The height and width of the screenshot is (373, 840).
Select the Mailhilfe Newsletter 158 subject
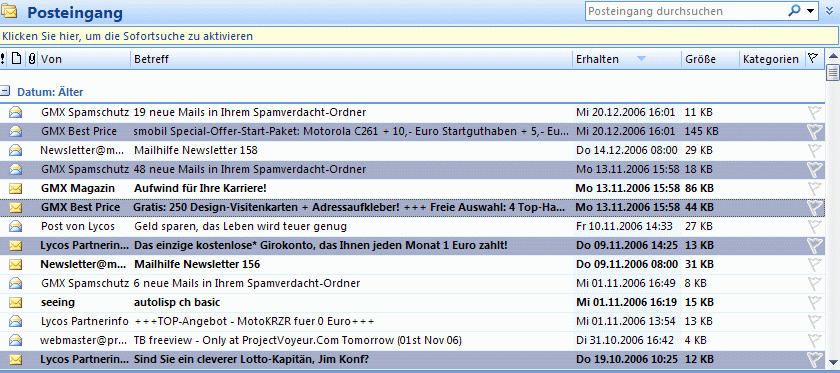[196, 150]
